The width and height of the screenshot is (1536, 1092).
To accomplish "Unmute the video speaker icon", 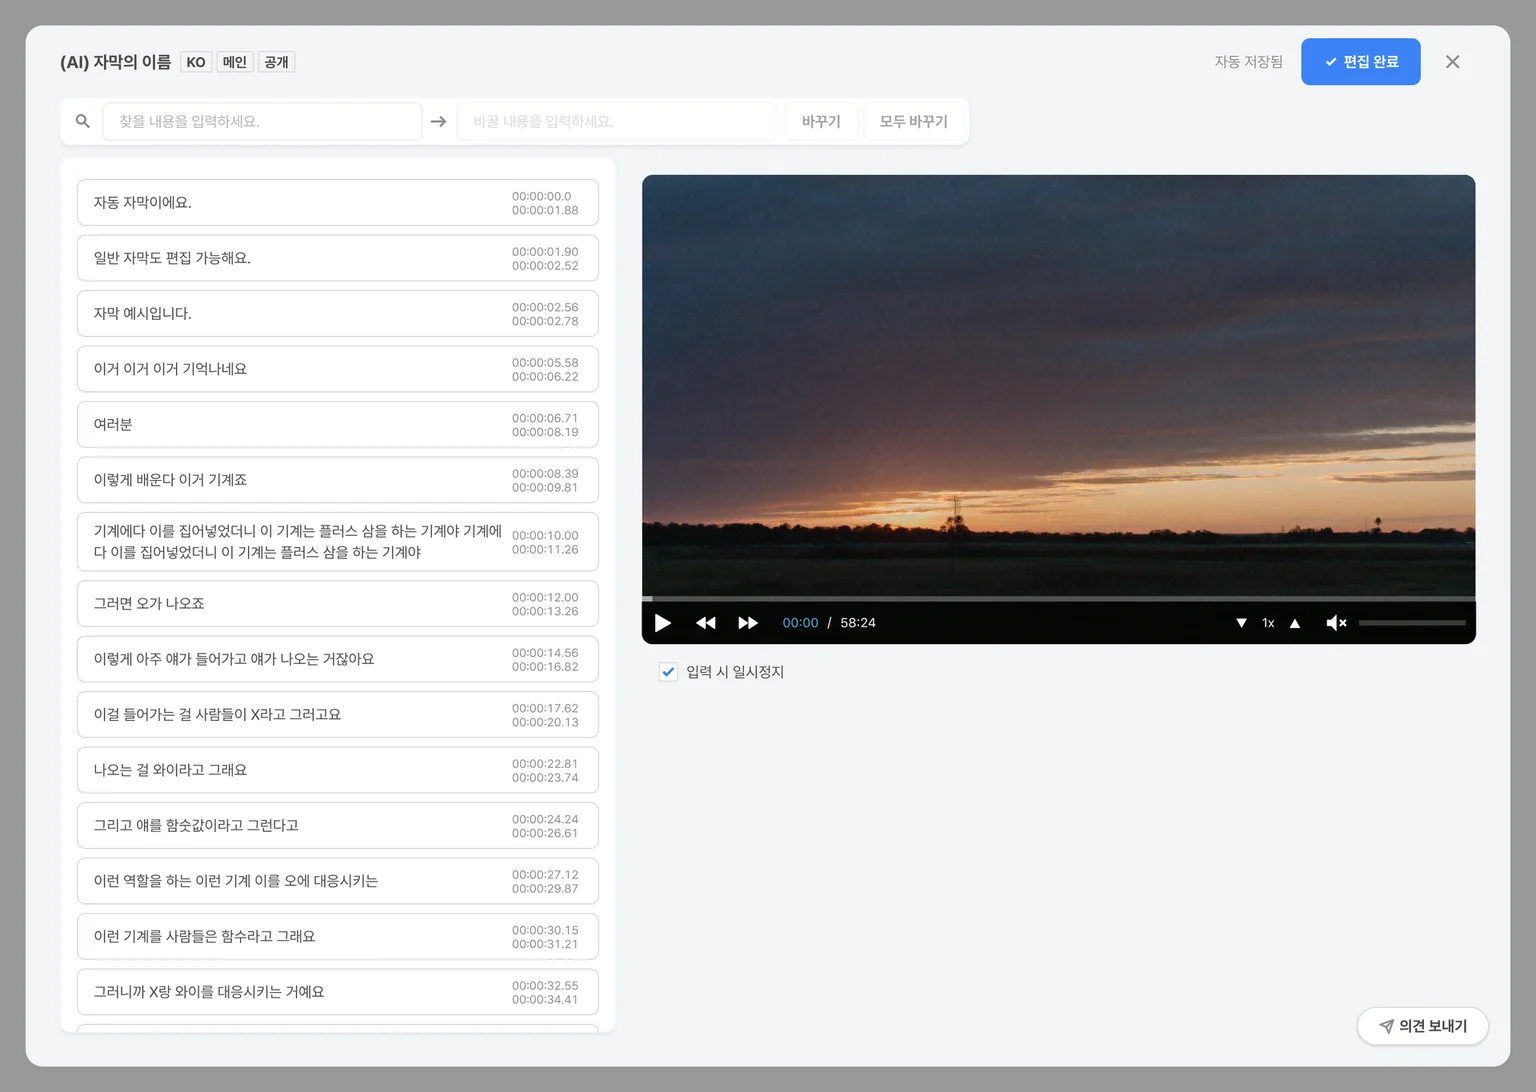I will (1336, 623).
